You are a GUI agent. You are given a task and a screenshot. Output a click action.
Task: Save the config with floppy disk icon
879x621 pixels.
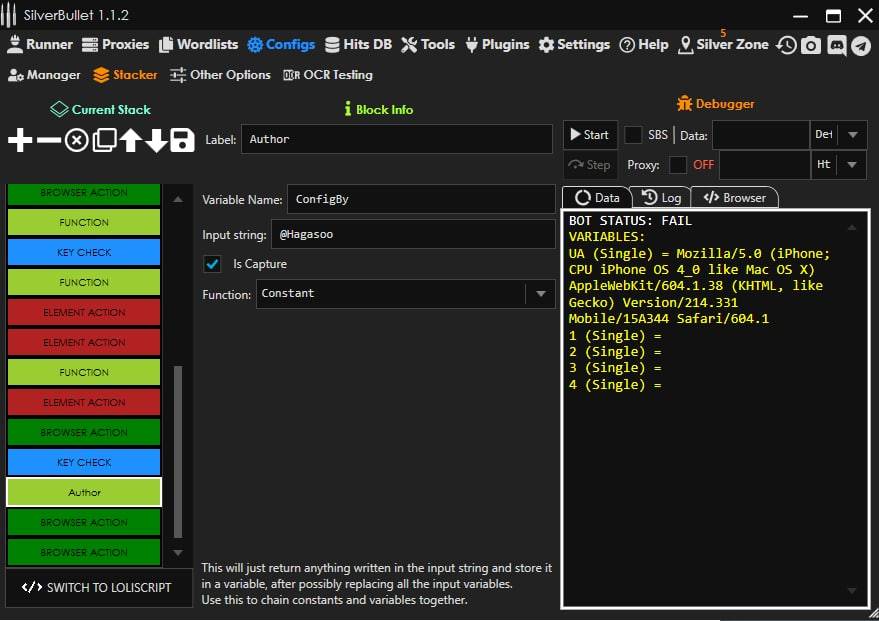coord(182,140)
